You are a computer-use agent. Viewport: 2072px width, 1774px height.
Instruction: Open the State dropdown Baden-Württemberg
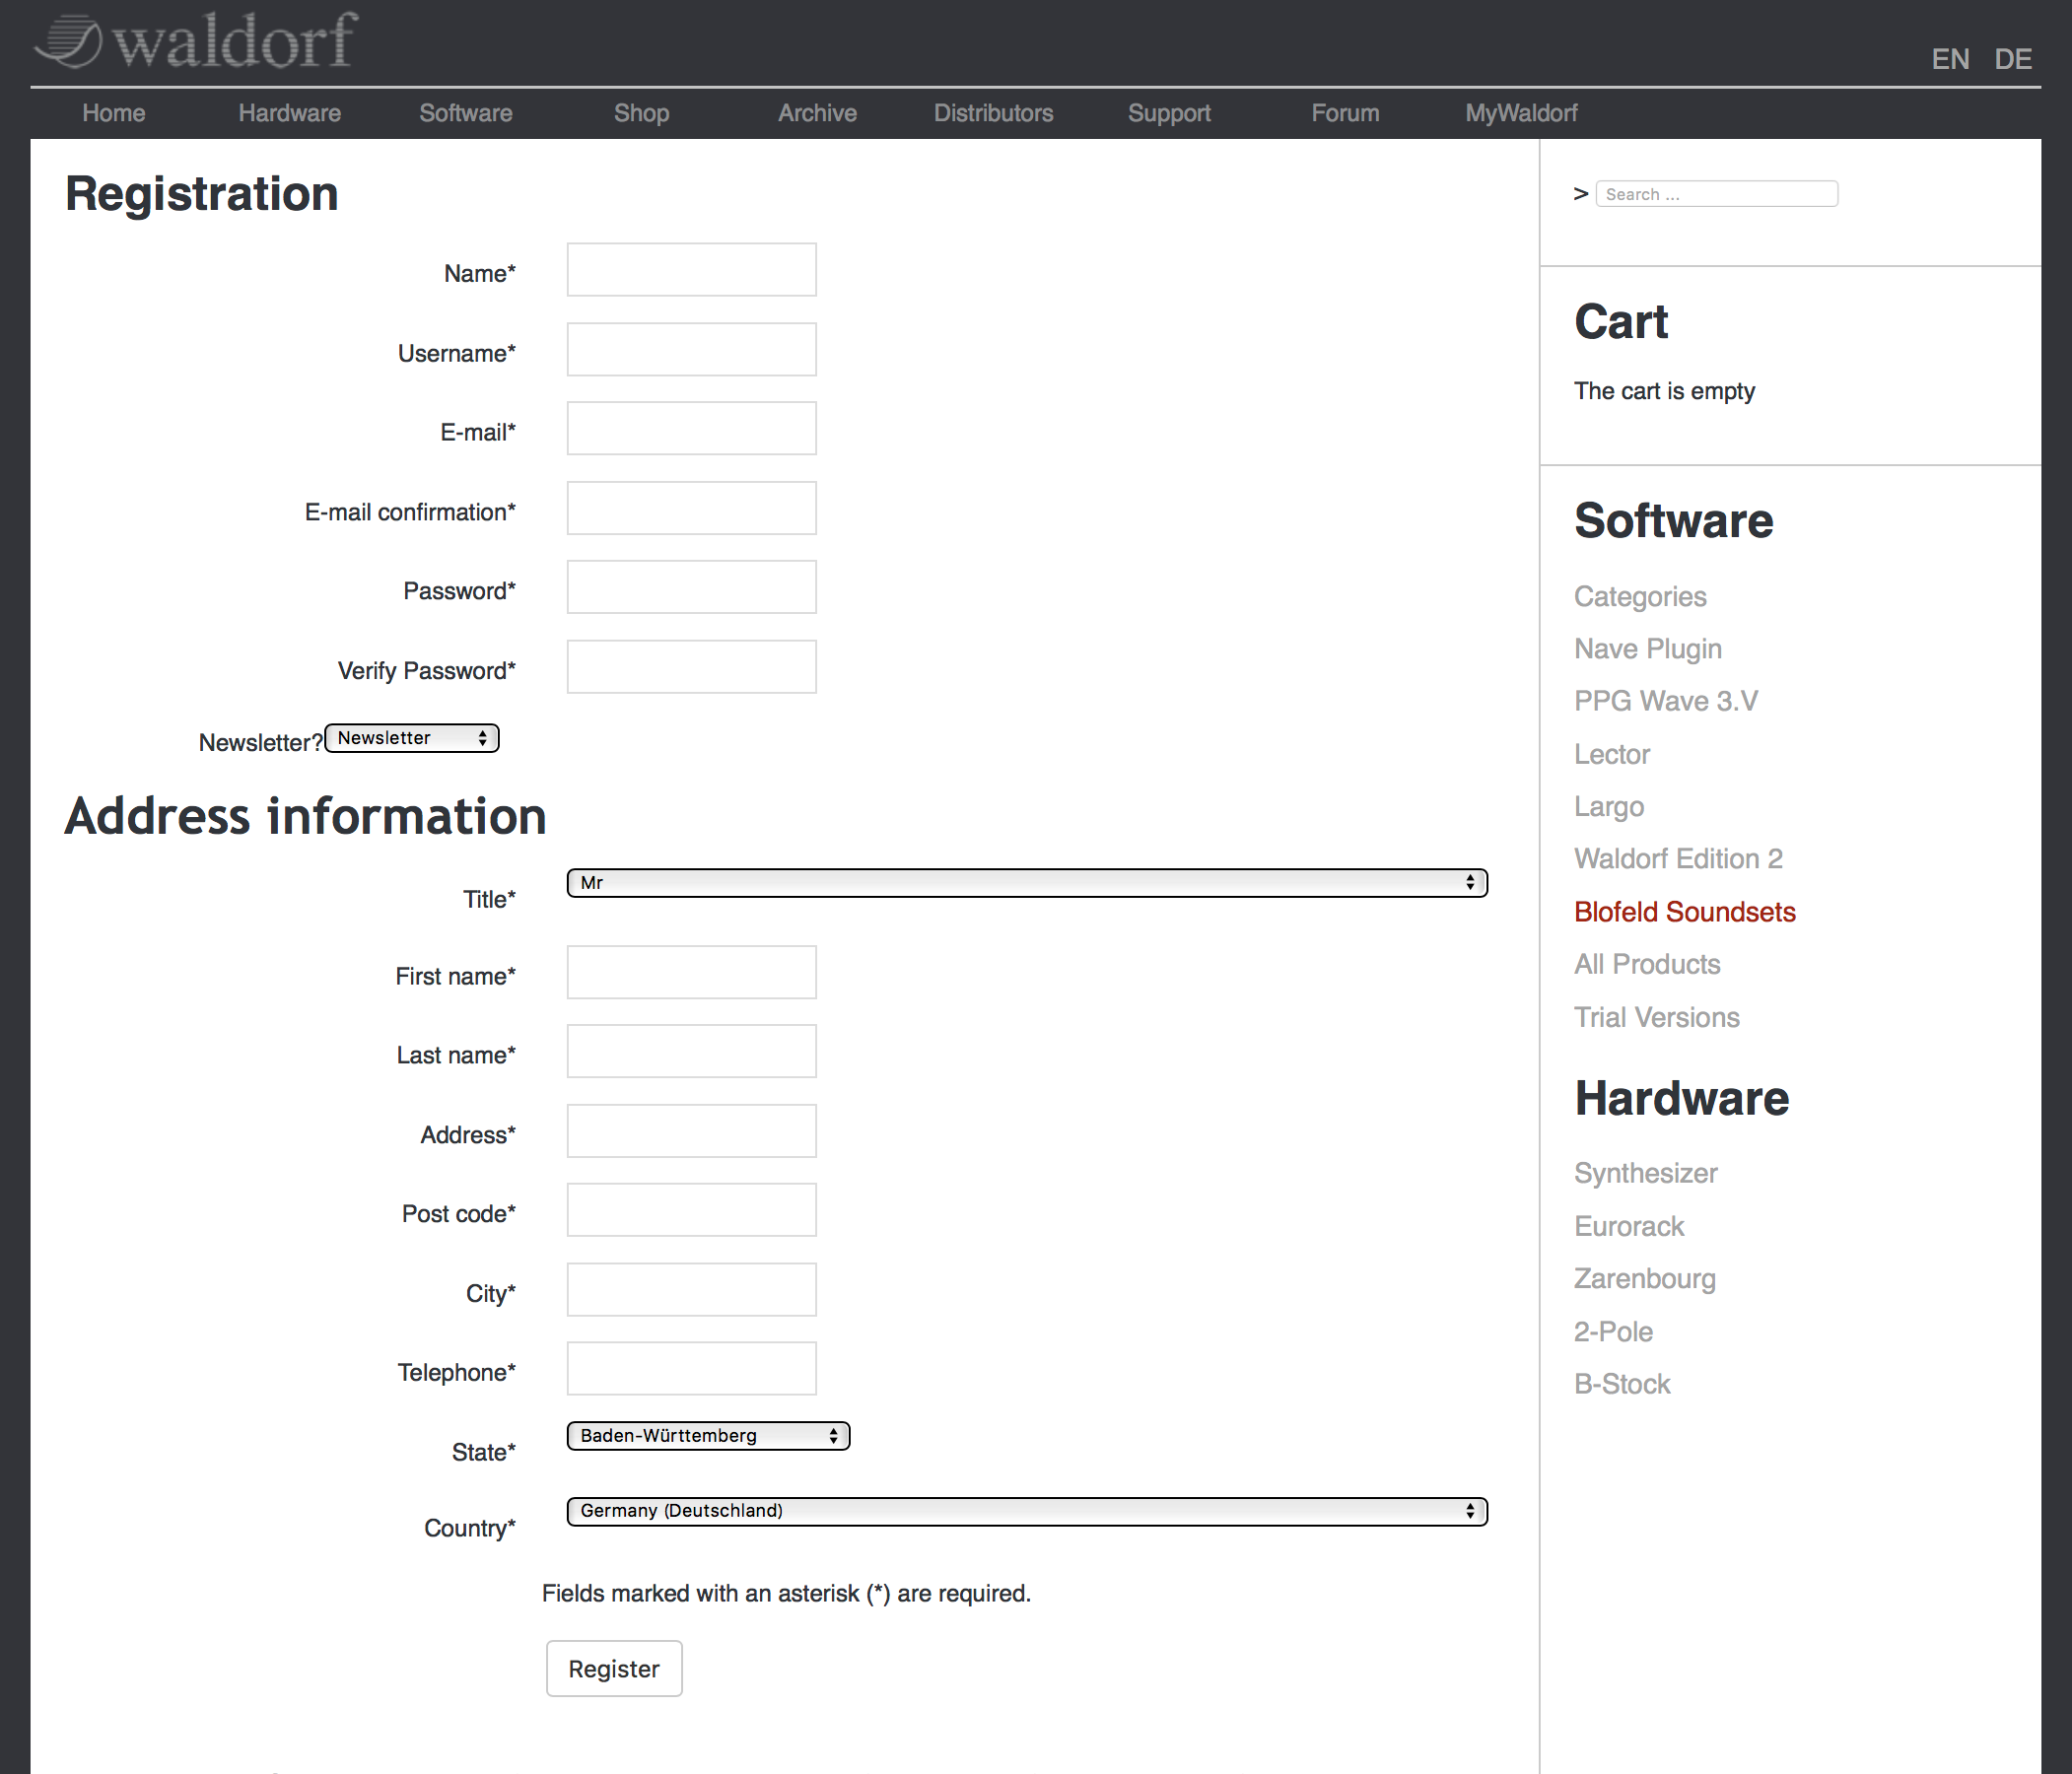(x=708, y=1436)
